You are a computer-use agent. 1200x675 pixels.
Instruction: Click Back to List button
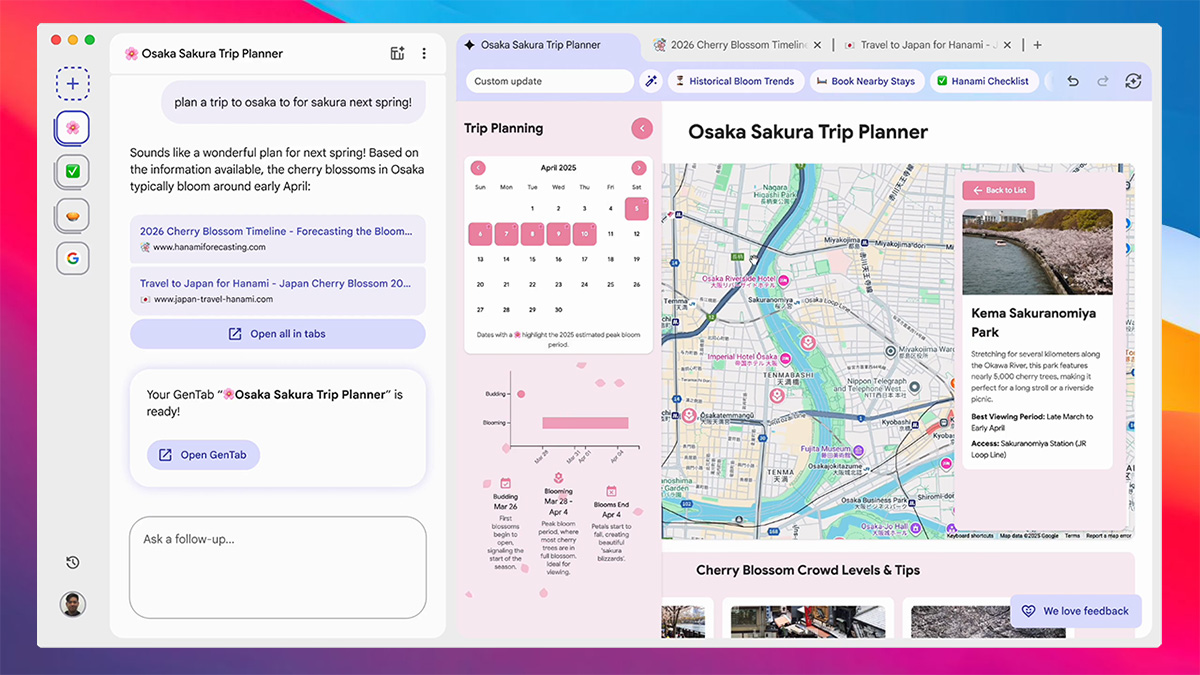click(998, 190)
